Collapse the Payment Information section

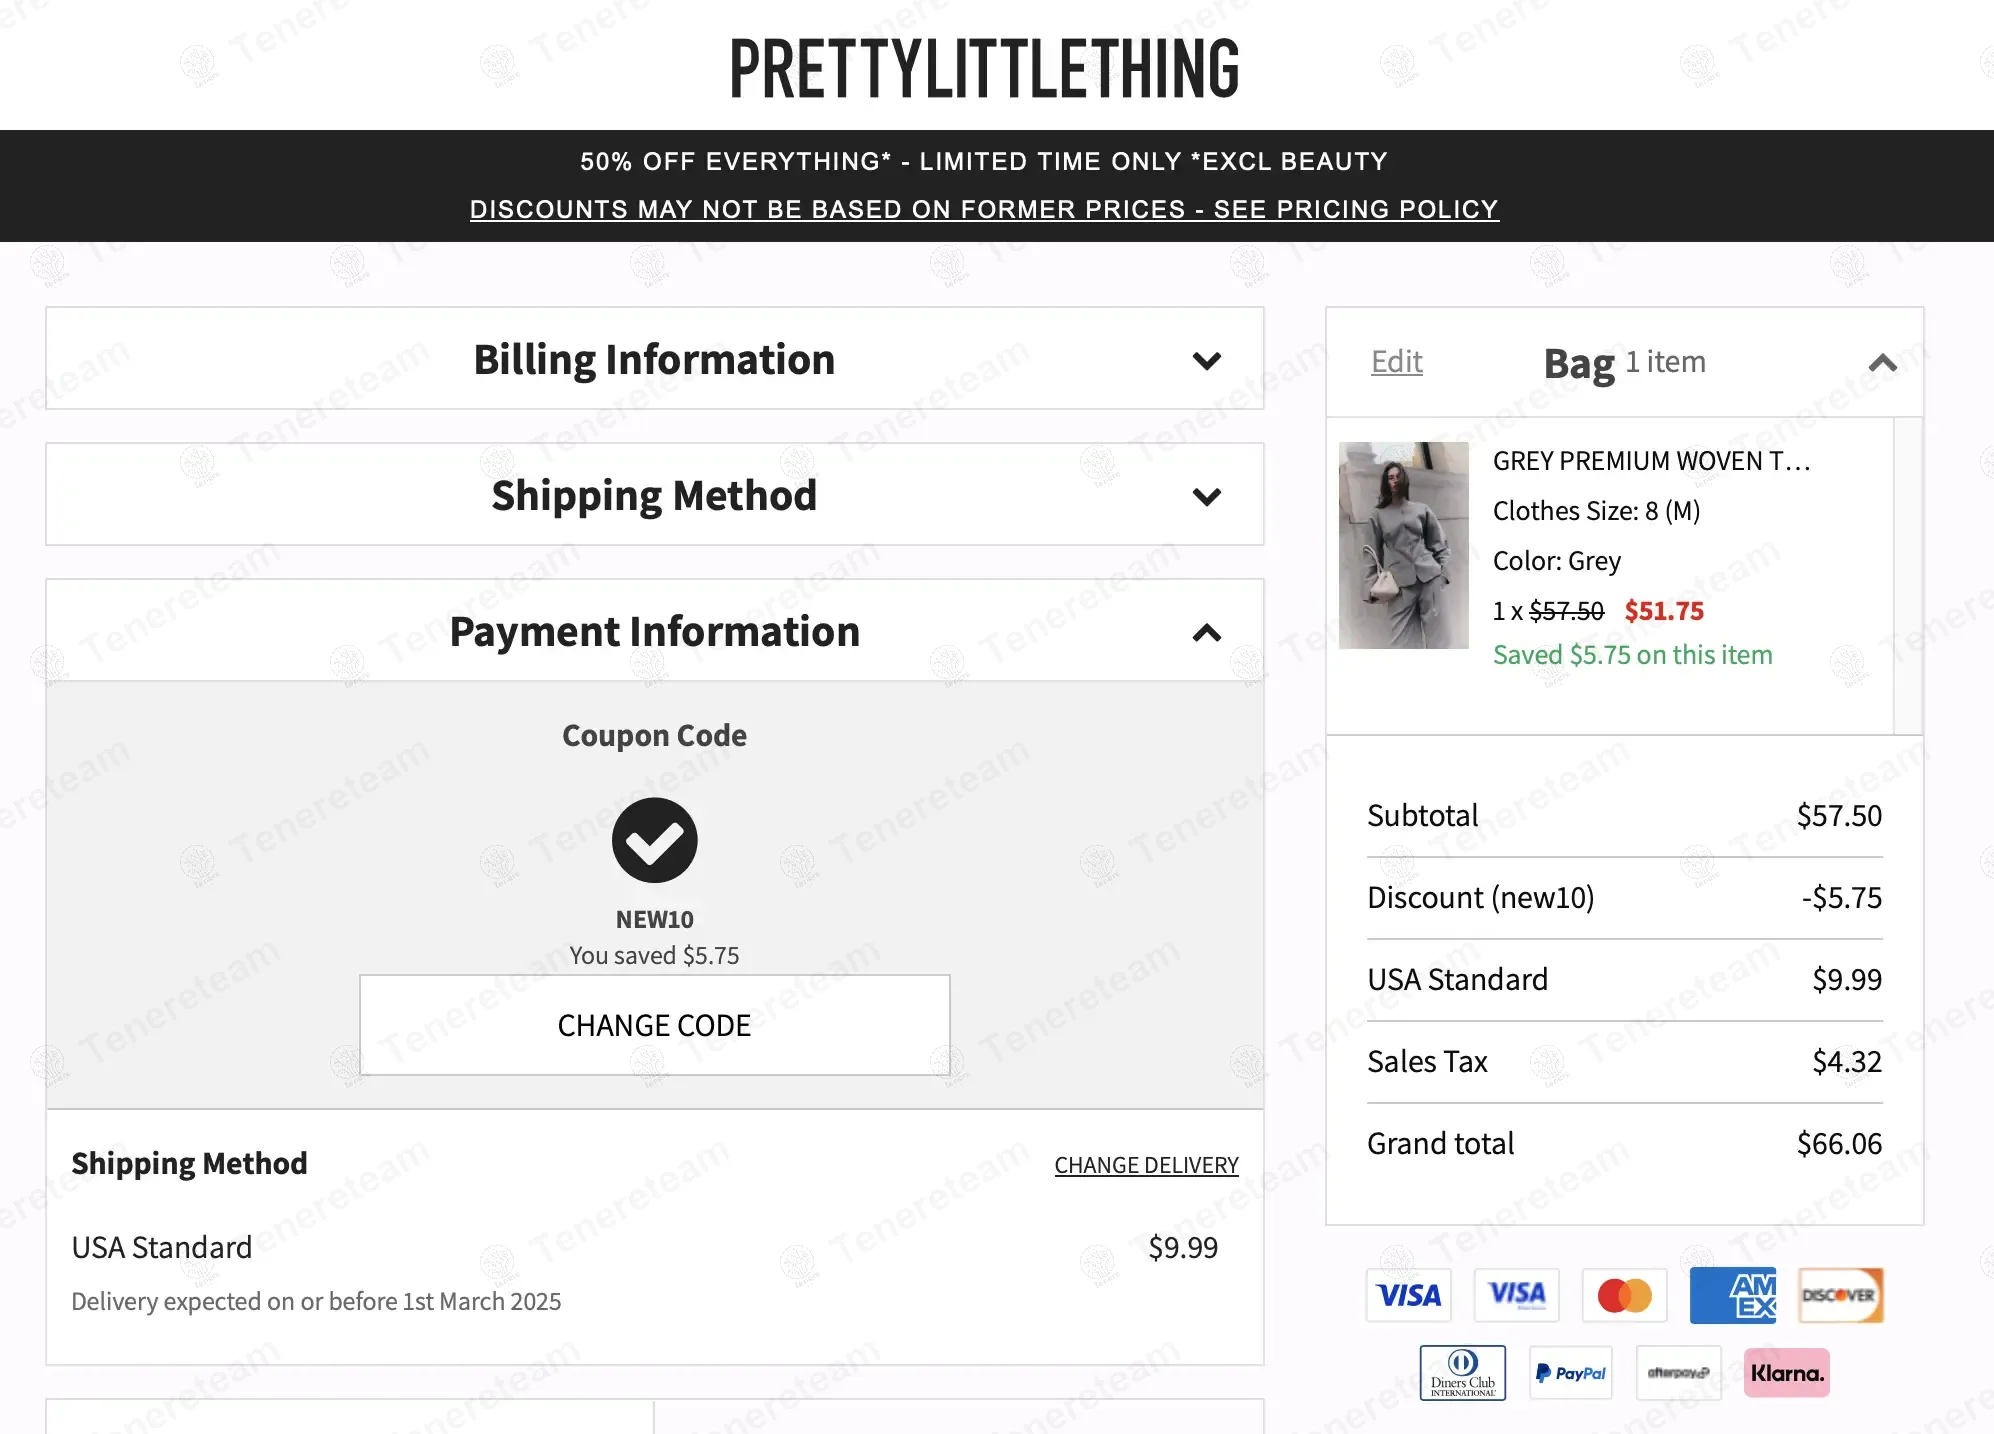point(1207,633)
